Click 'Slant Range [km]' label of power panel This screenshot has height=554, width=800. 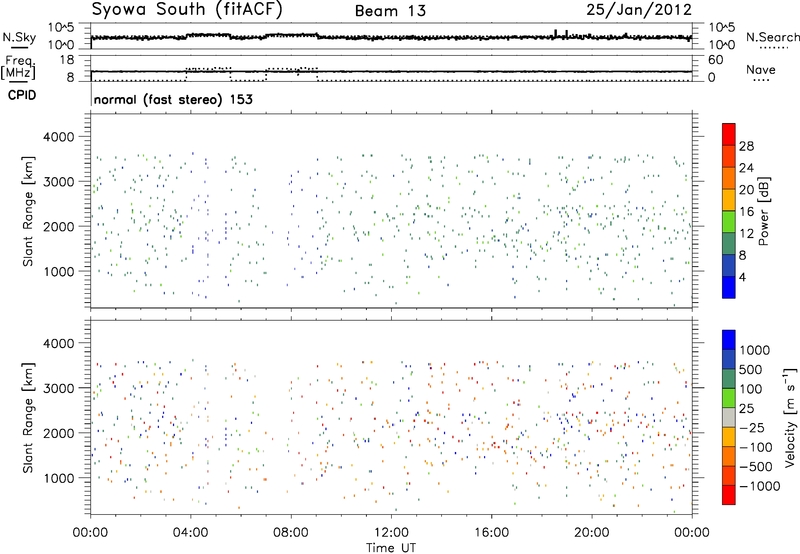28,211
